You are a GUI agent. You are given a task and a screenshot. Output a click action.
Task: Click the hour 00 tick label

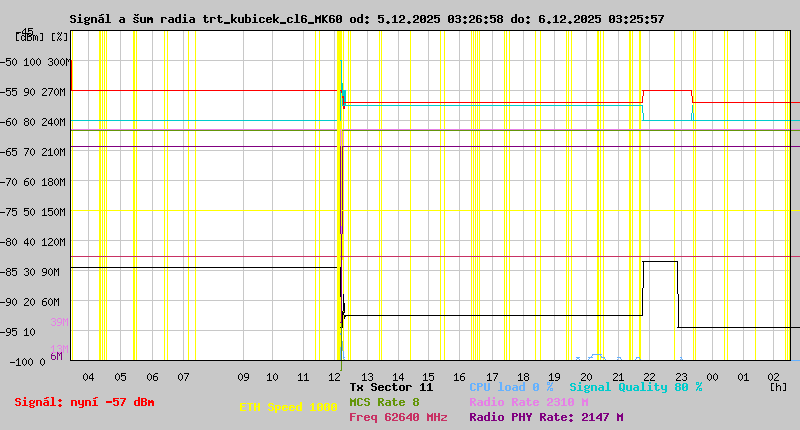coord(712,377)
